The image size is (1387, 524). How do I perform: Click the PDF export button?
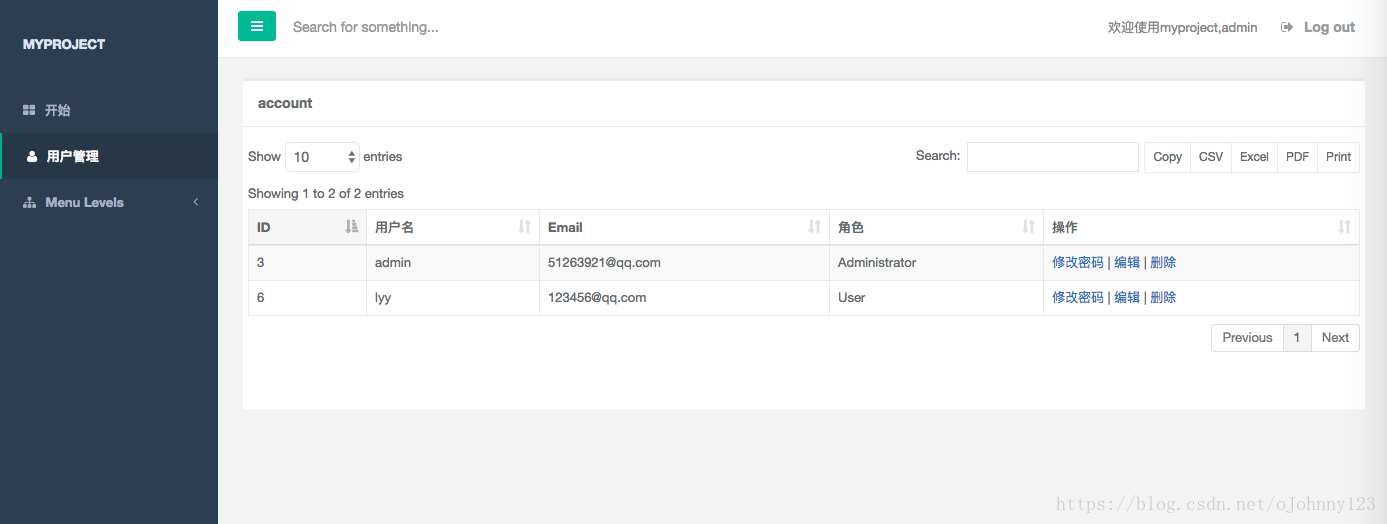[1297, 157]
